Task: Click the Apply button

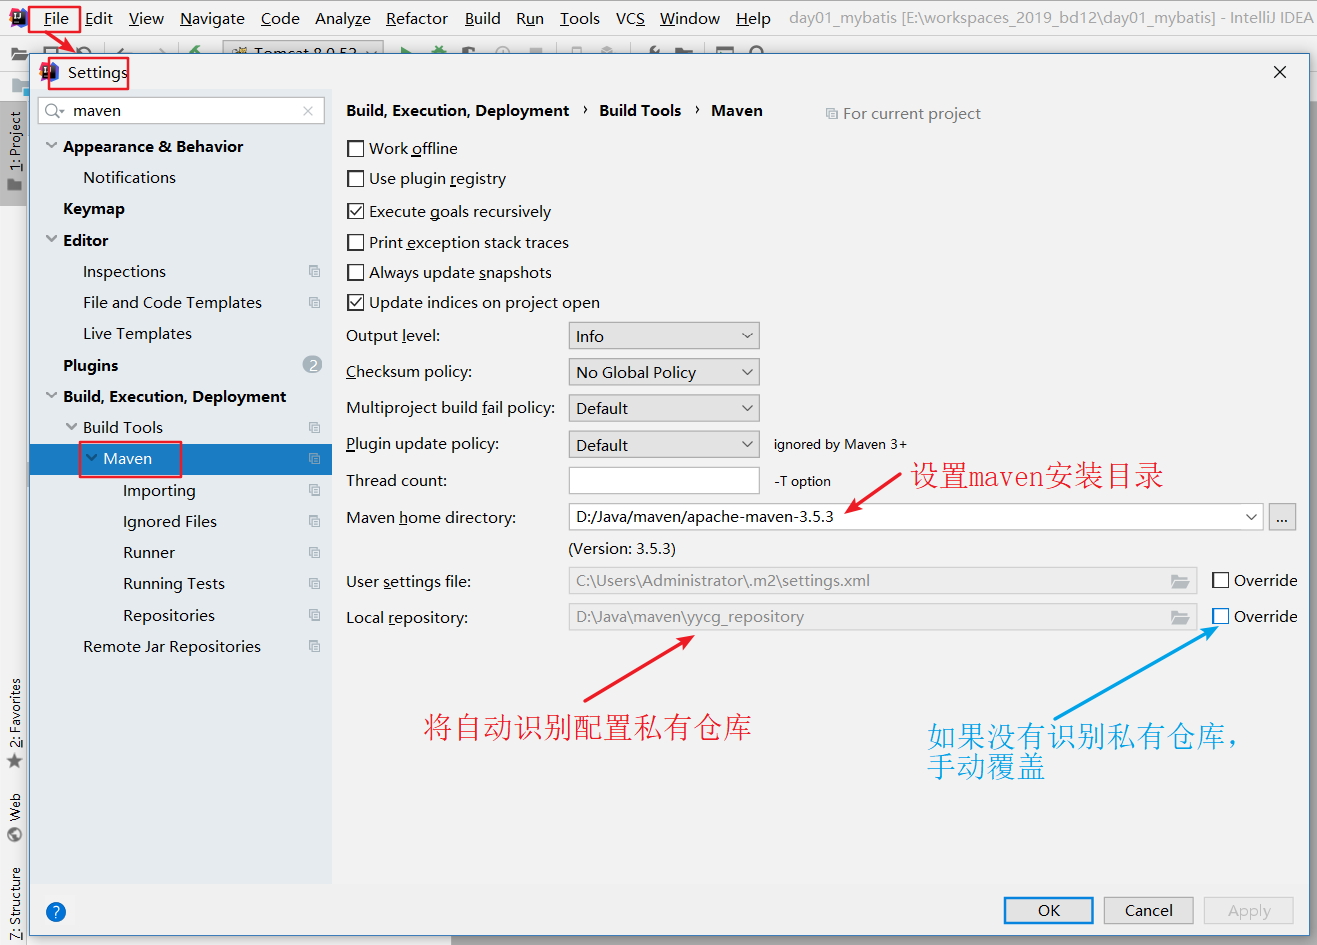Action: tap(1249, 910)
